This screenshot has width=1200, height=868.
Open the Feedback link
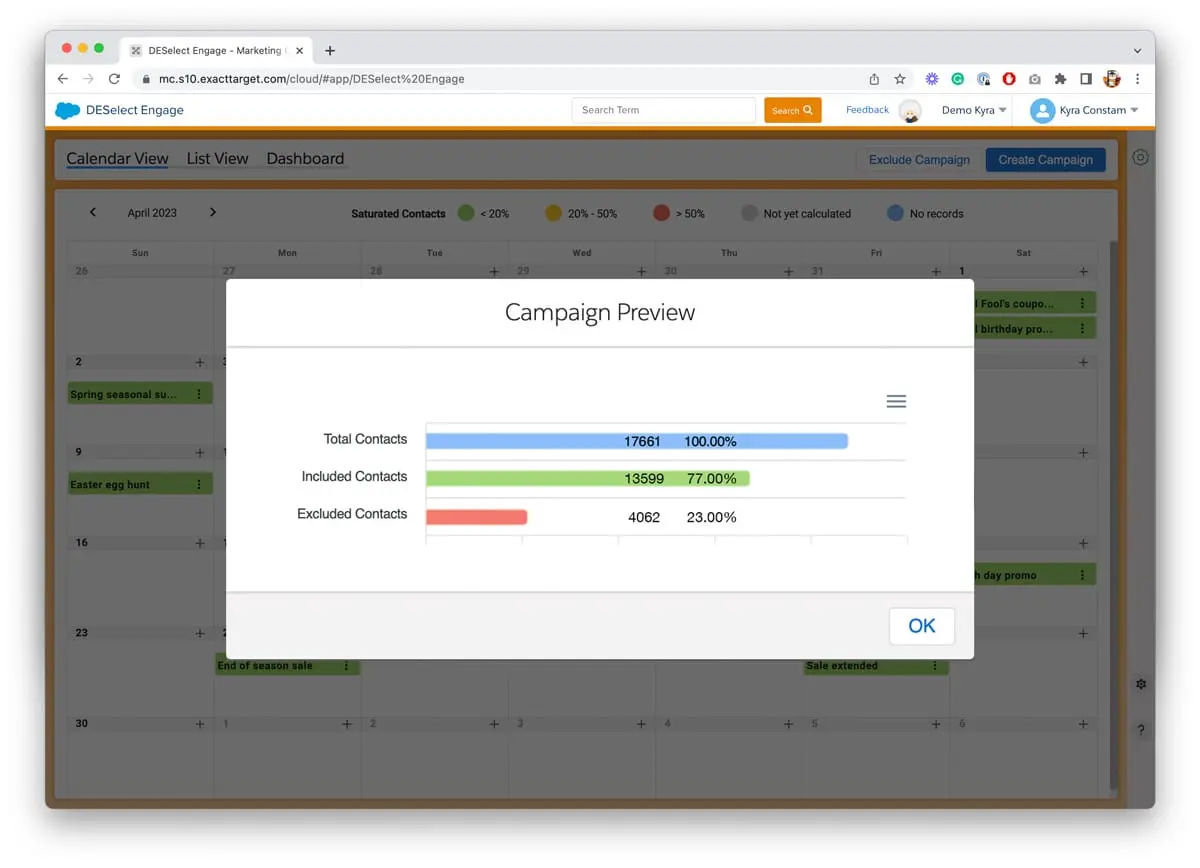pyautogui.click(x=866, y=110)
